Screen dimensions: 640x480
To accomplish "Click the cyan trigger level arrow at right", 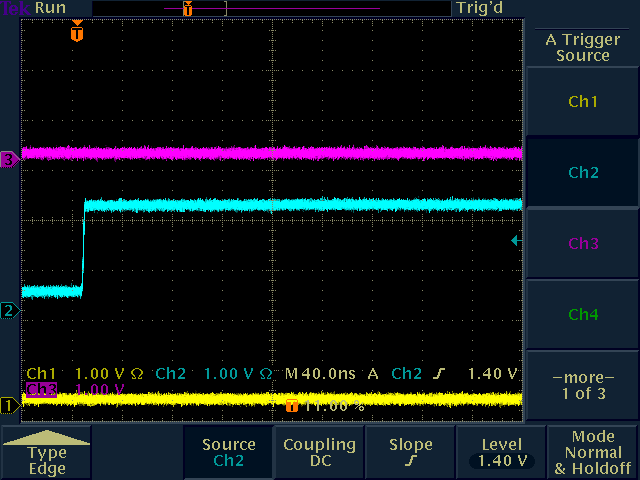I will (x=515, y=241).
